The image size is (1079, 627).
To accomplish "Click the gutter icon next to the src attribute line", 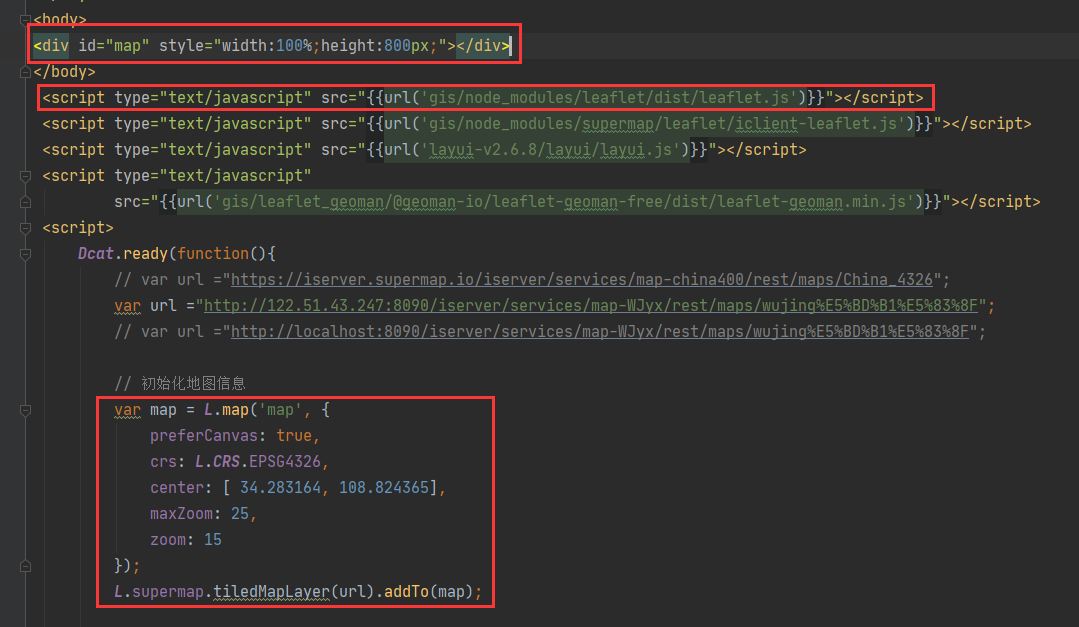I will (x=25, y=201).
